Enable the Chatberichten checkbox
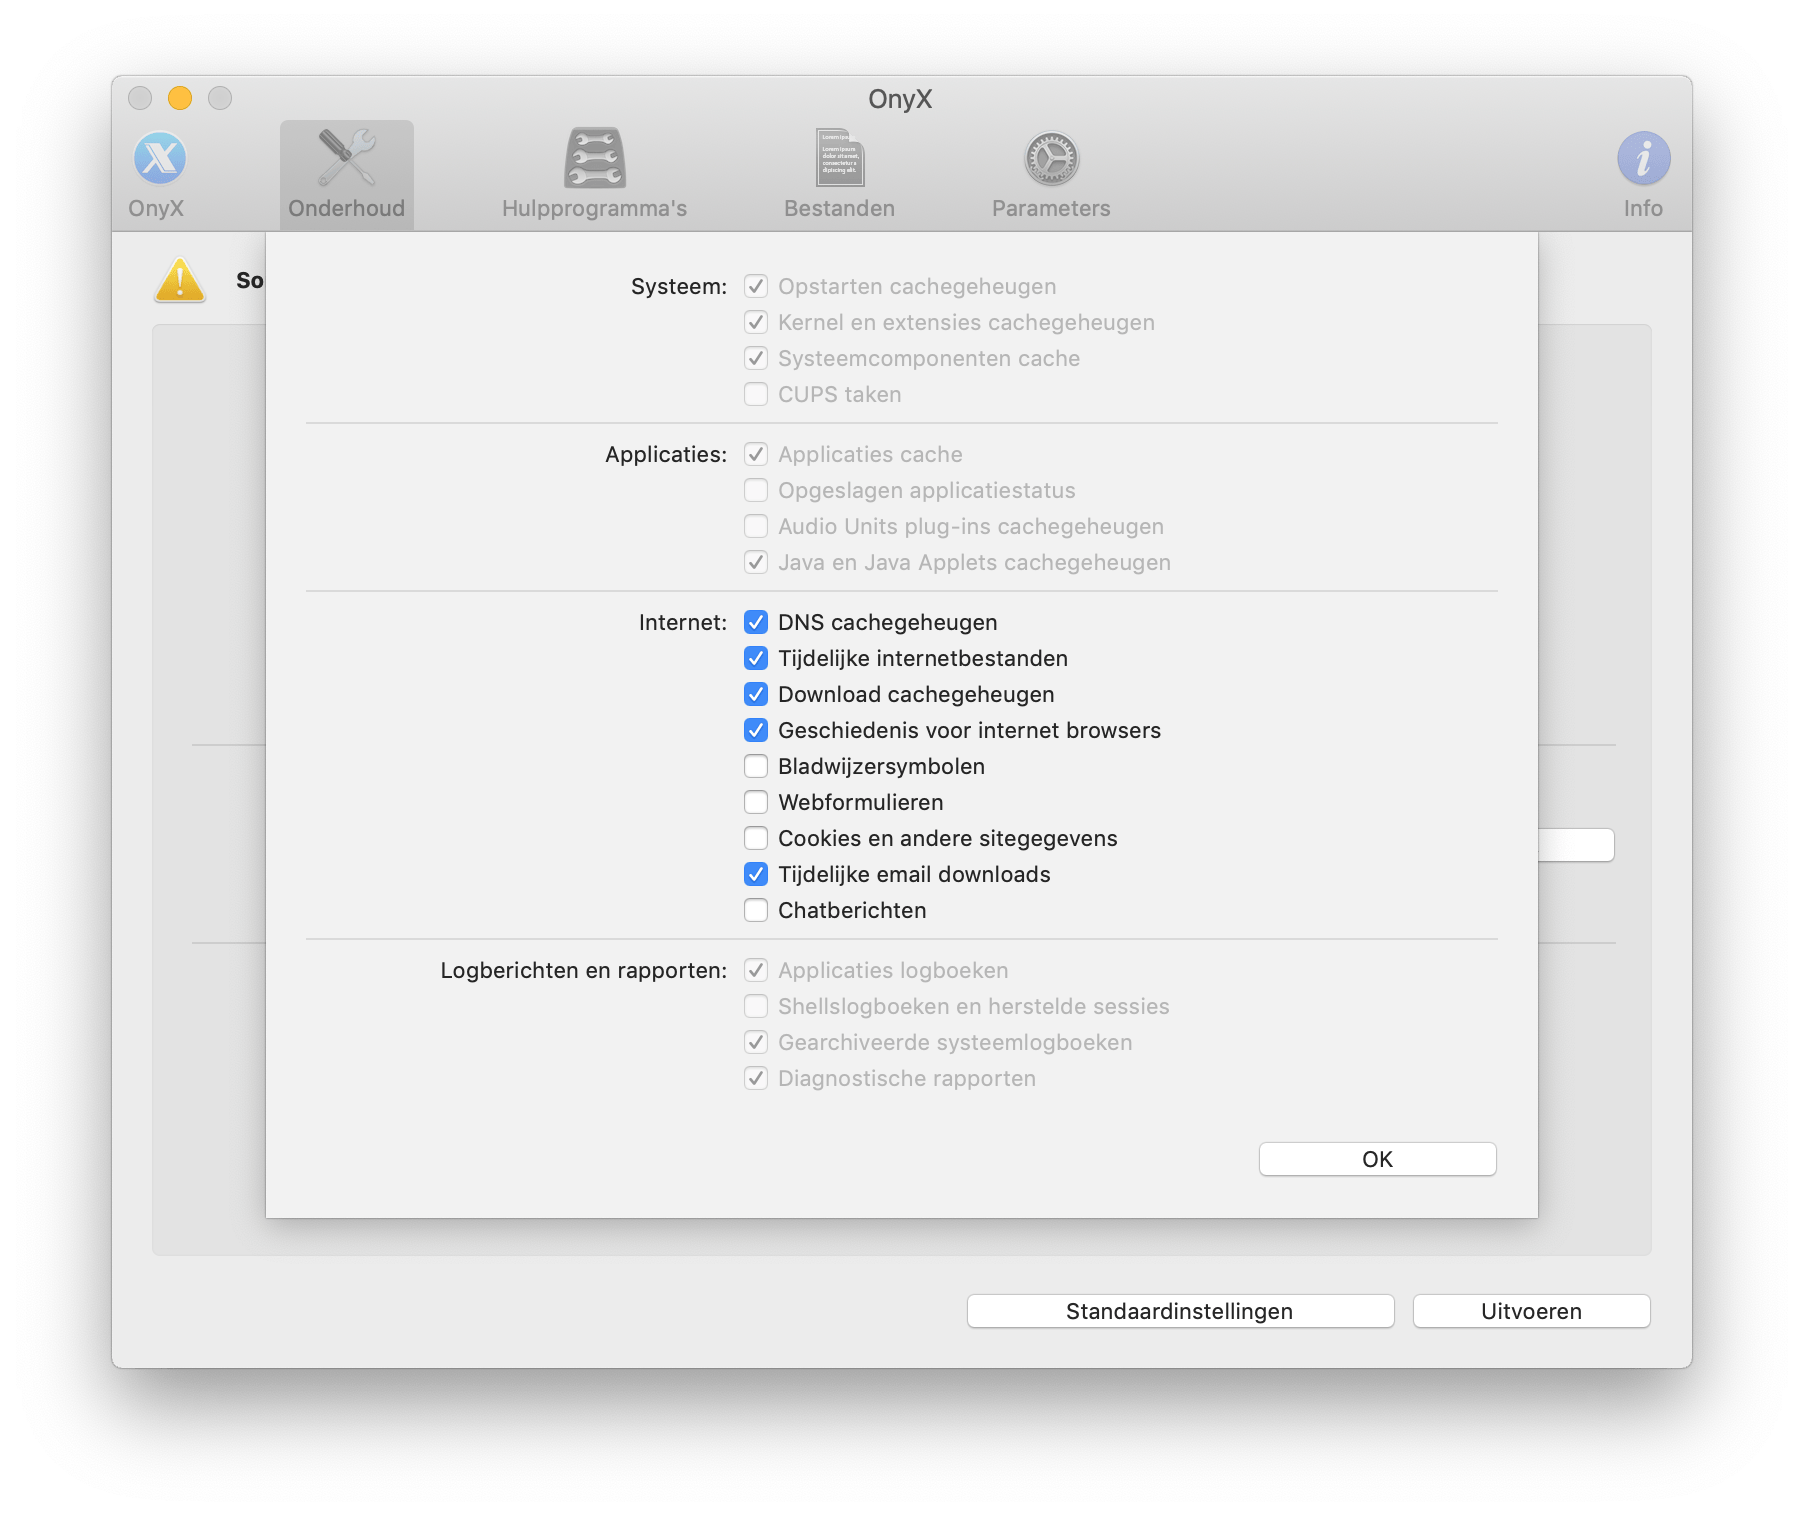Screen dimensions: 1804x1516 point(756,910)
